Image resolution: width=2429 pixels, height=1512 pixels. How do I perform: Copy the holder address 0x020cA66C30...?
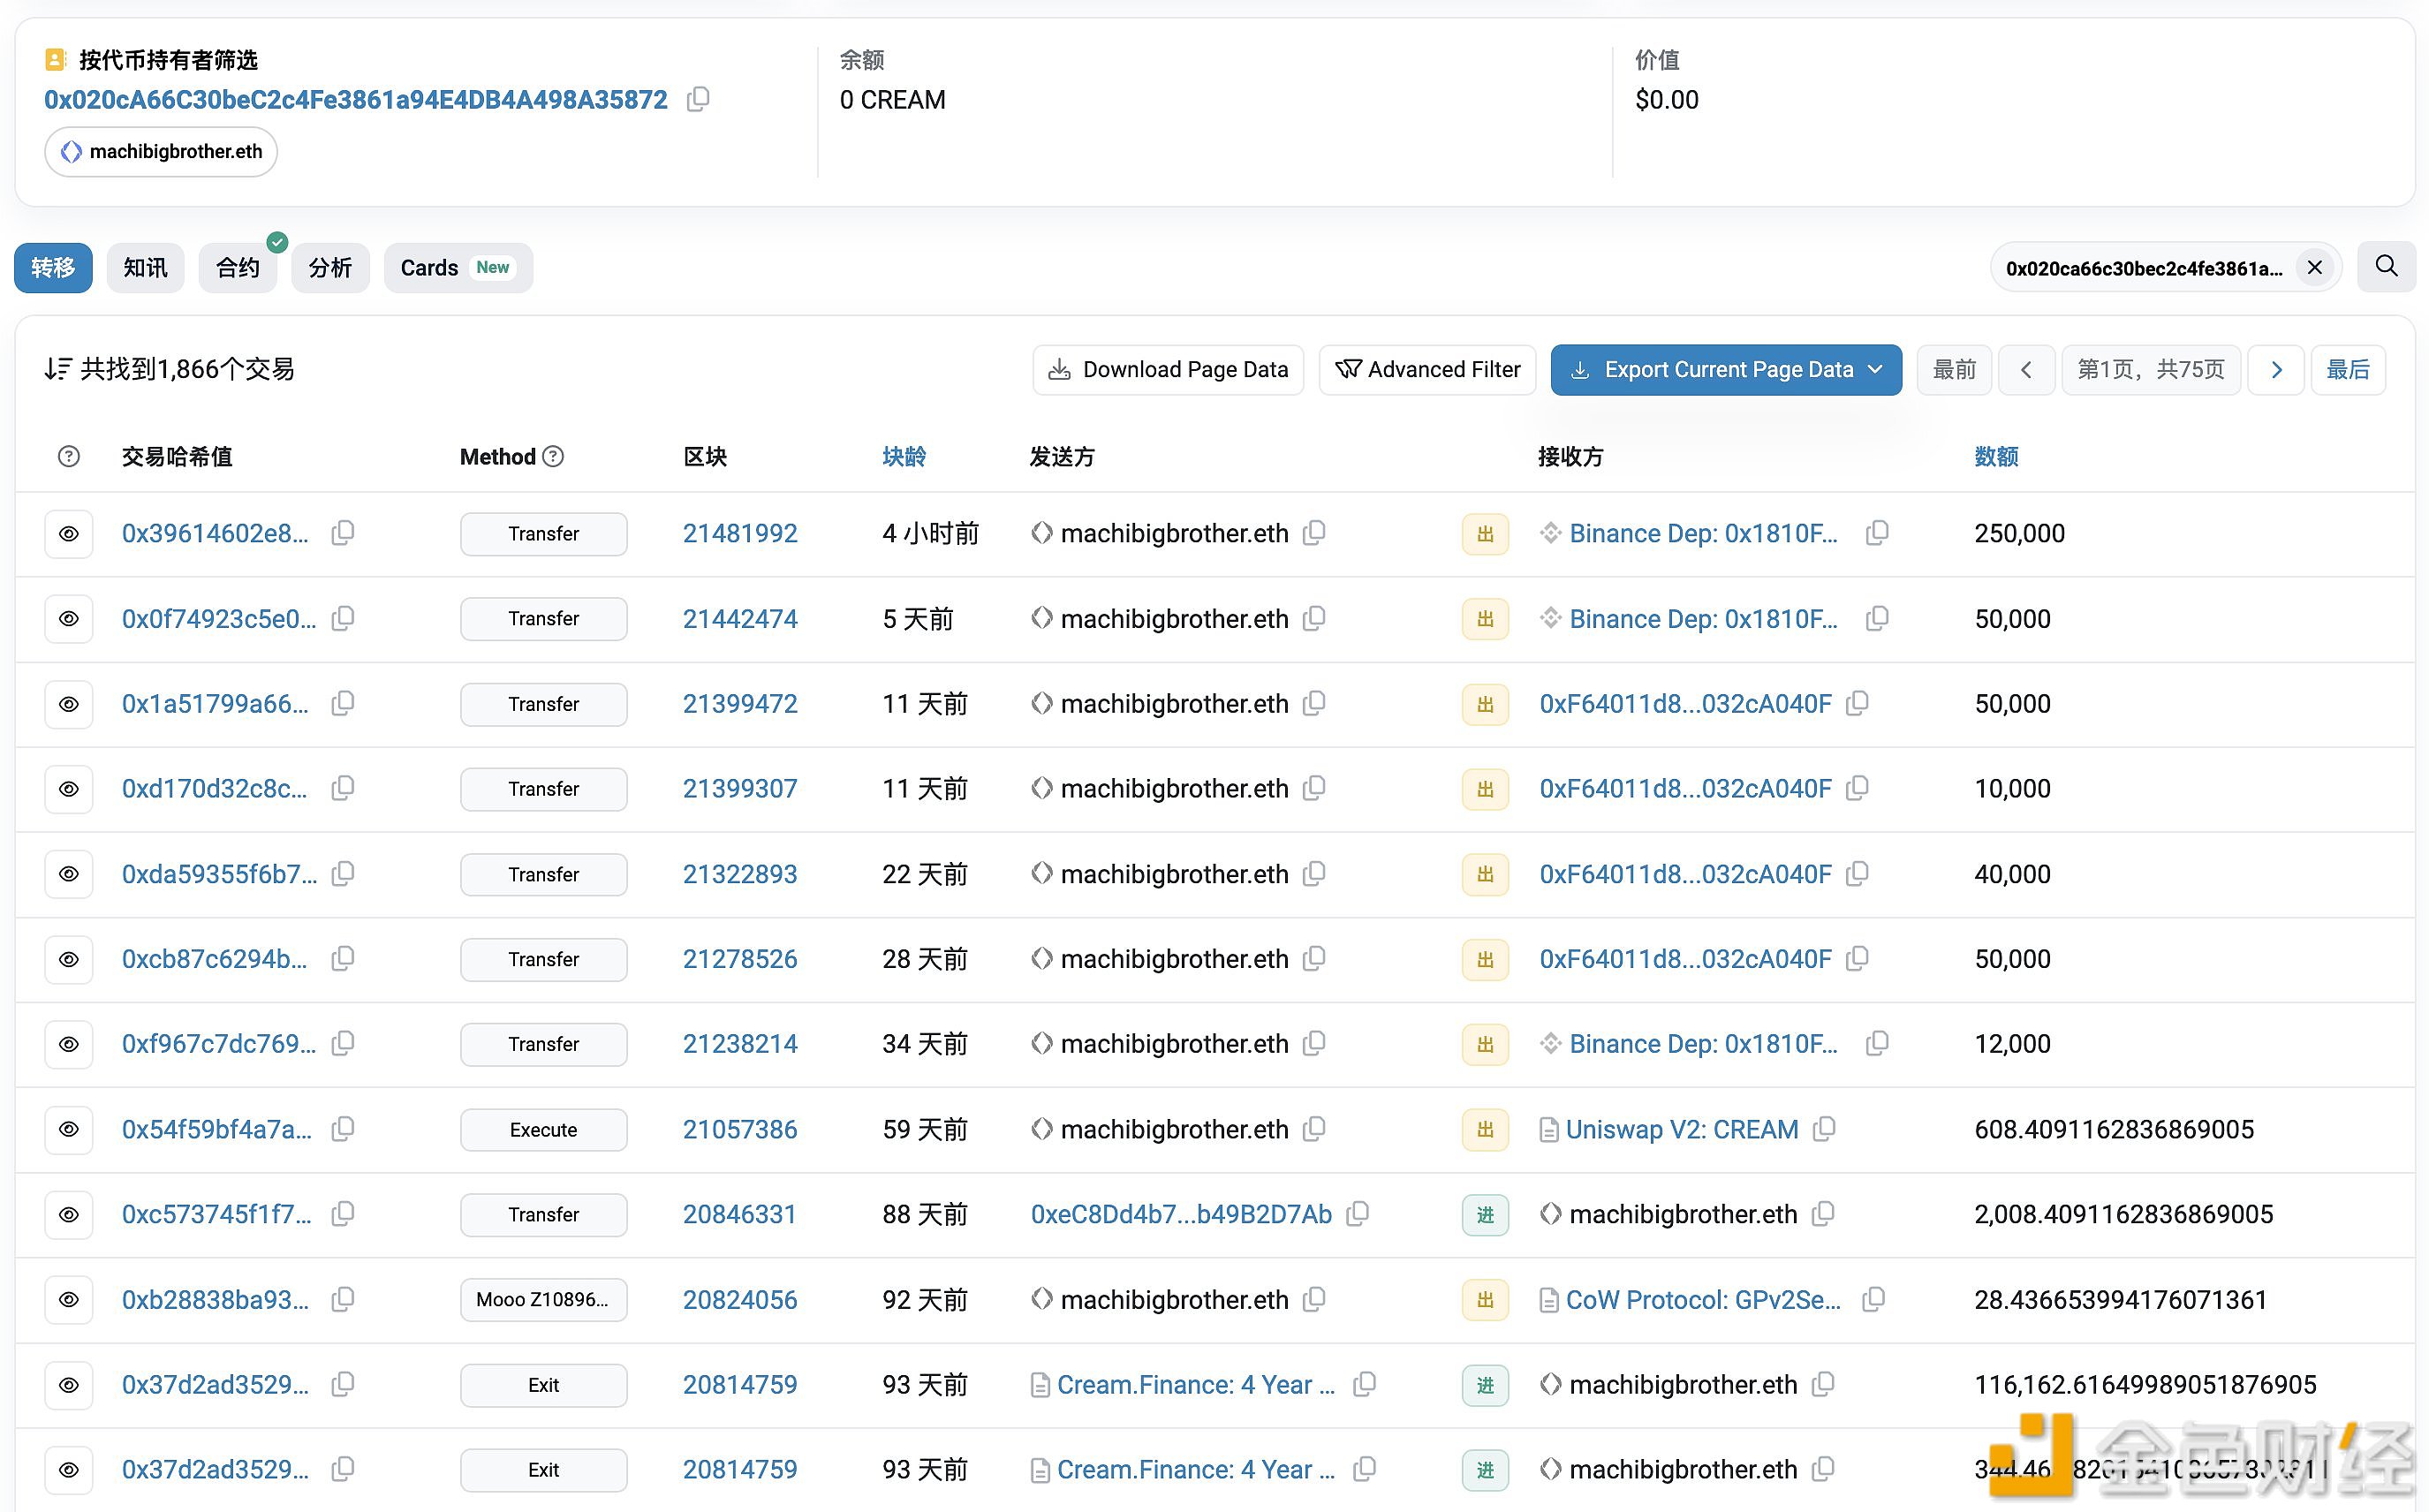(698, 99)
